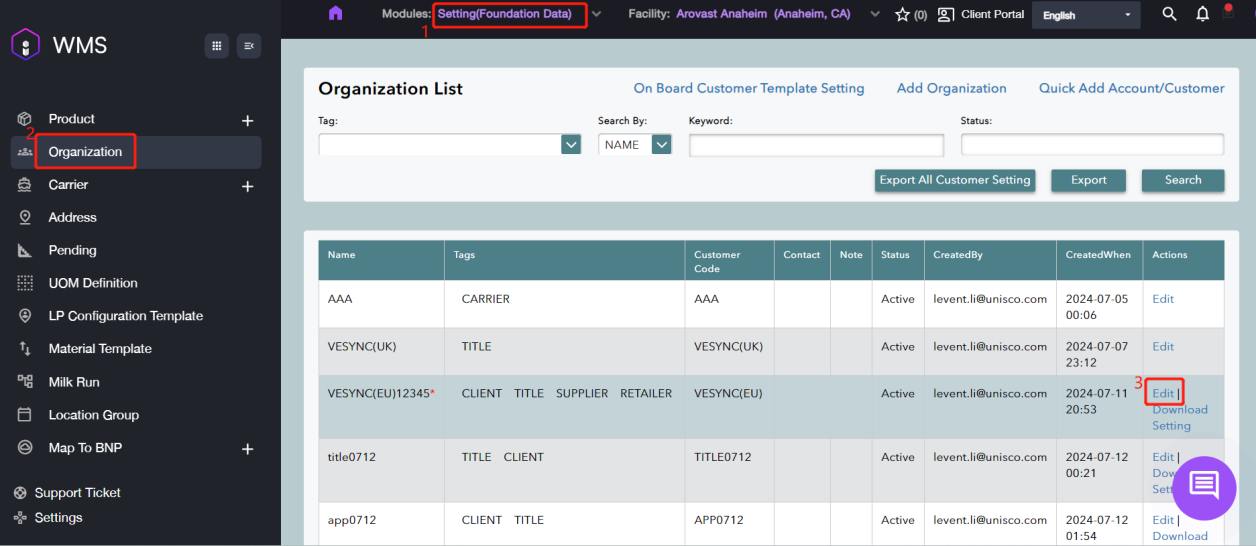Click the Export All Customer Setting button
The image size is (1256, 546).
[x=954, y=180]
